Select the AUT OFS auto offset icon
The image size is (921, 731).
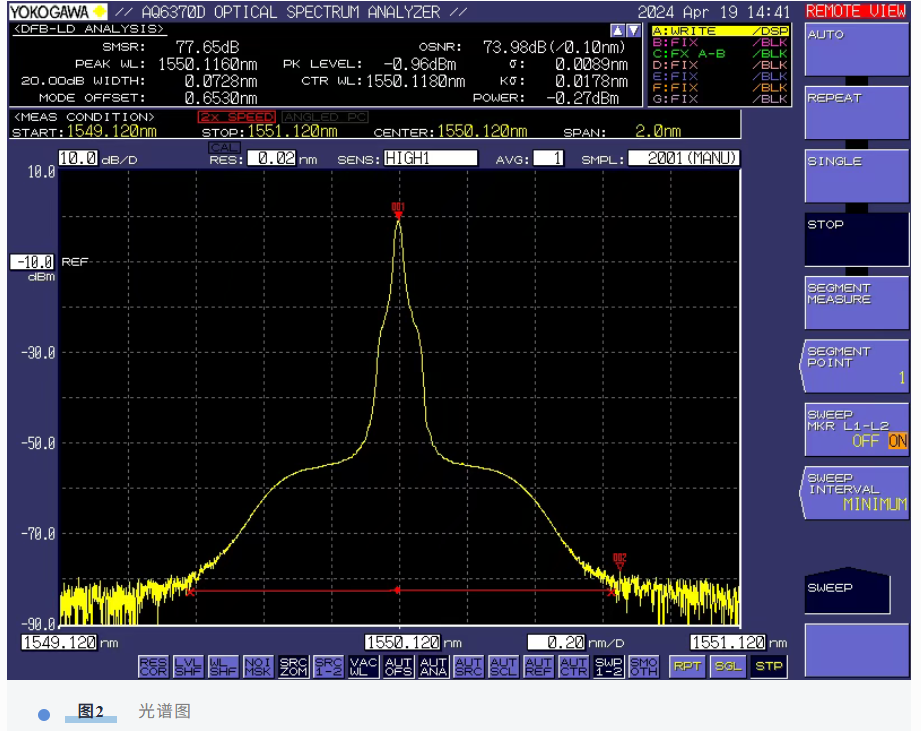tap(398, 666)
